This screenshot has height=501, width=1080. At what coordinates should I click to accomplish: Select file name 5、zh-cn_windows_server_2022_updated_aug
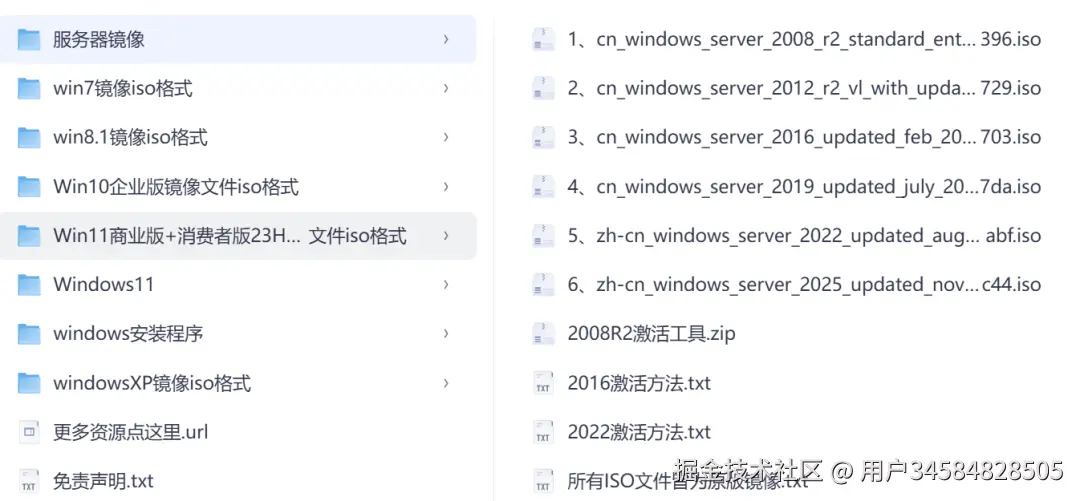804,236
